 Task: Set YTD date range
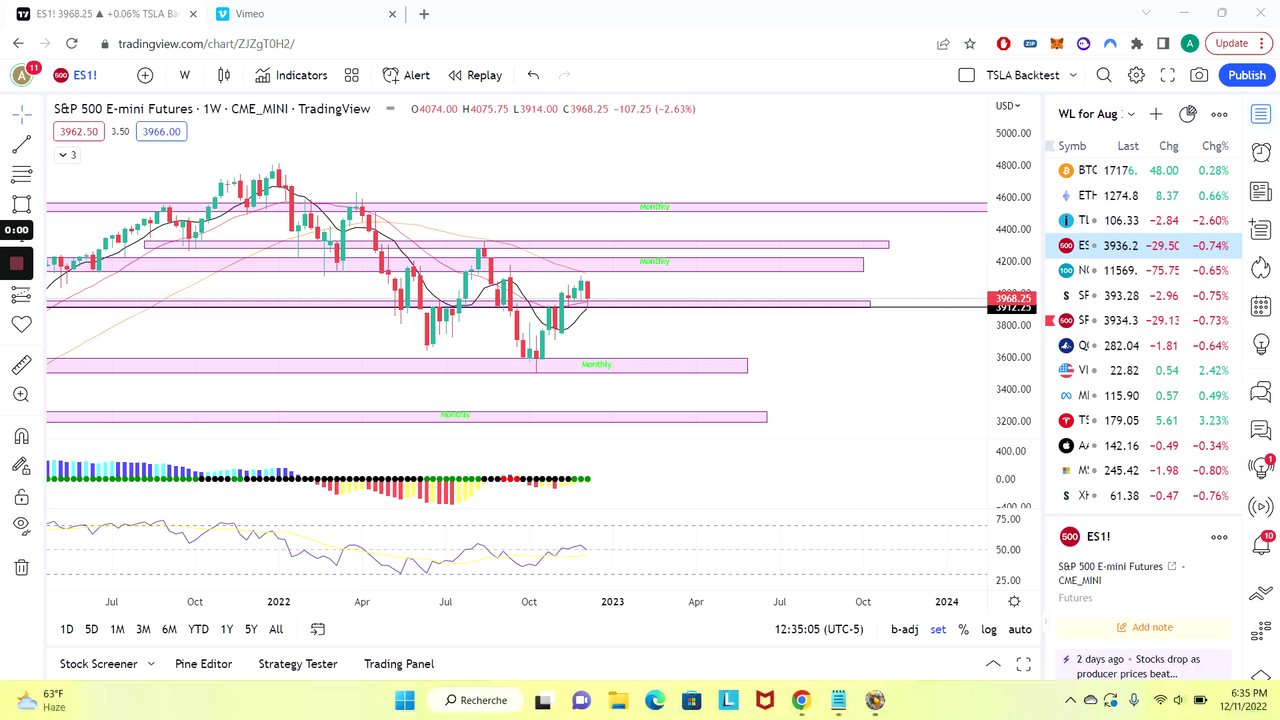pyautogui.click(x=198, y=629)
